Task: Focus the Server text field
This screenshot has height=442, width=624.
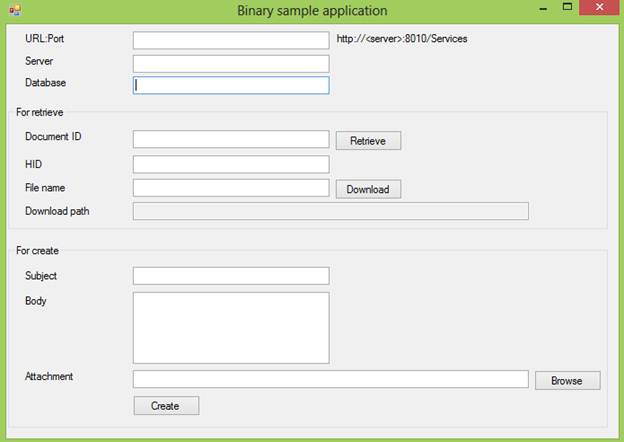Action: 231,64
